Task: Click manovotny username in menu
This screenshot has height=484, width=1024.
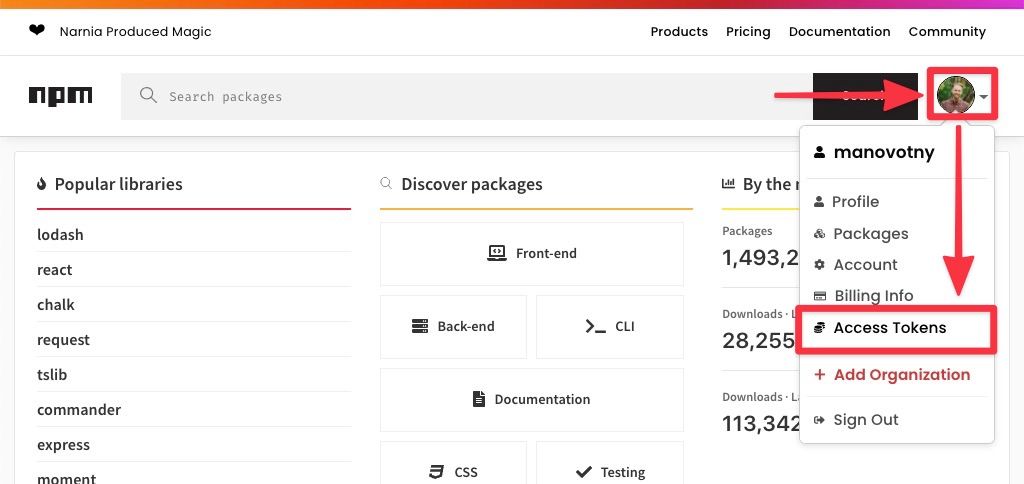Action: [x=884, y=152]
